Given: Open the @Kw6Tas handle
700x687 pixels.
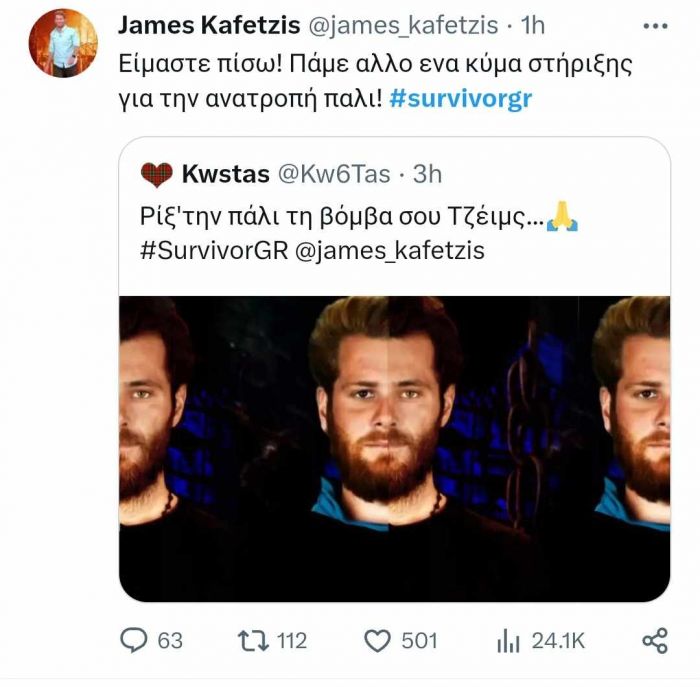Looking at the screenshot, I should pyautogui.click(x=334, y=174).
